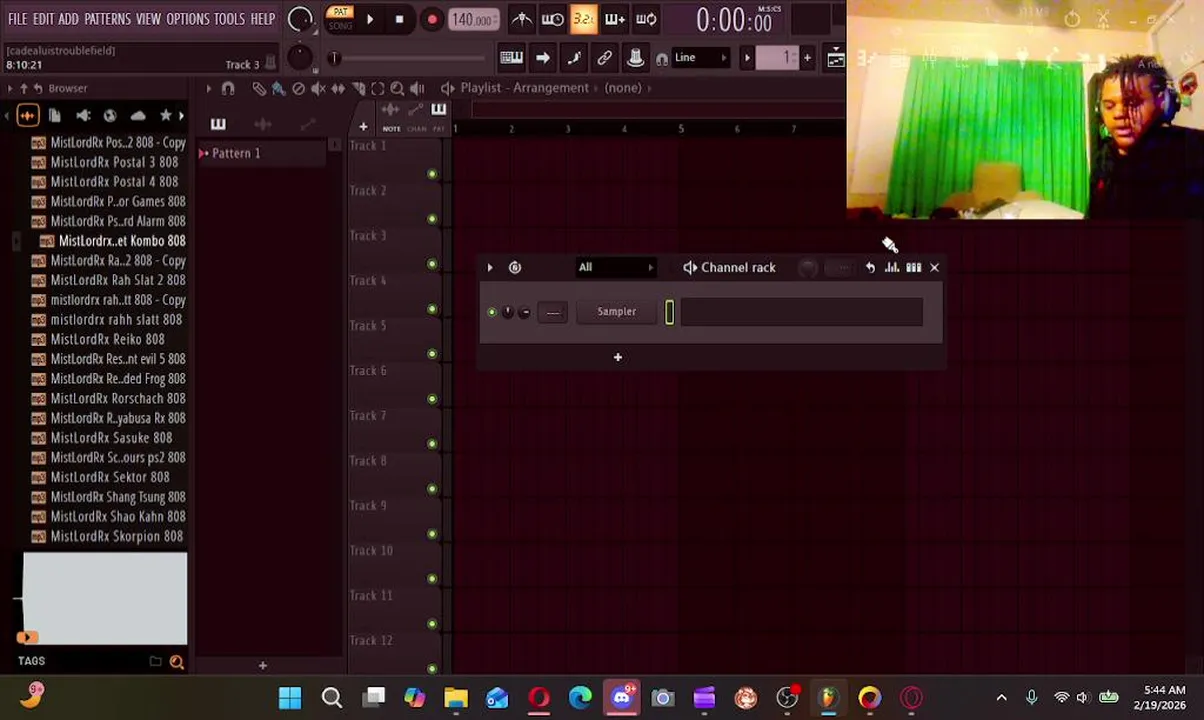Select the playlist mute tool
The width and height of the screenshot is (1204, 720).
318,89
